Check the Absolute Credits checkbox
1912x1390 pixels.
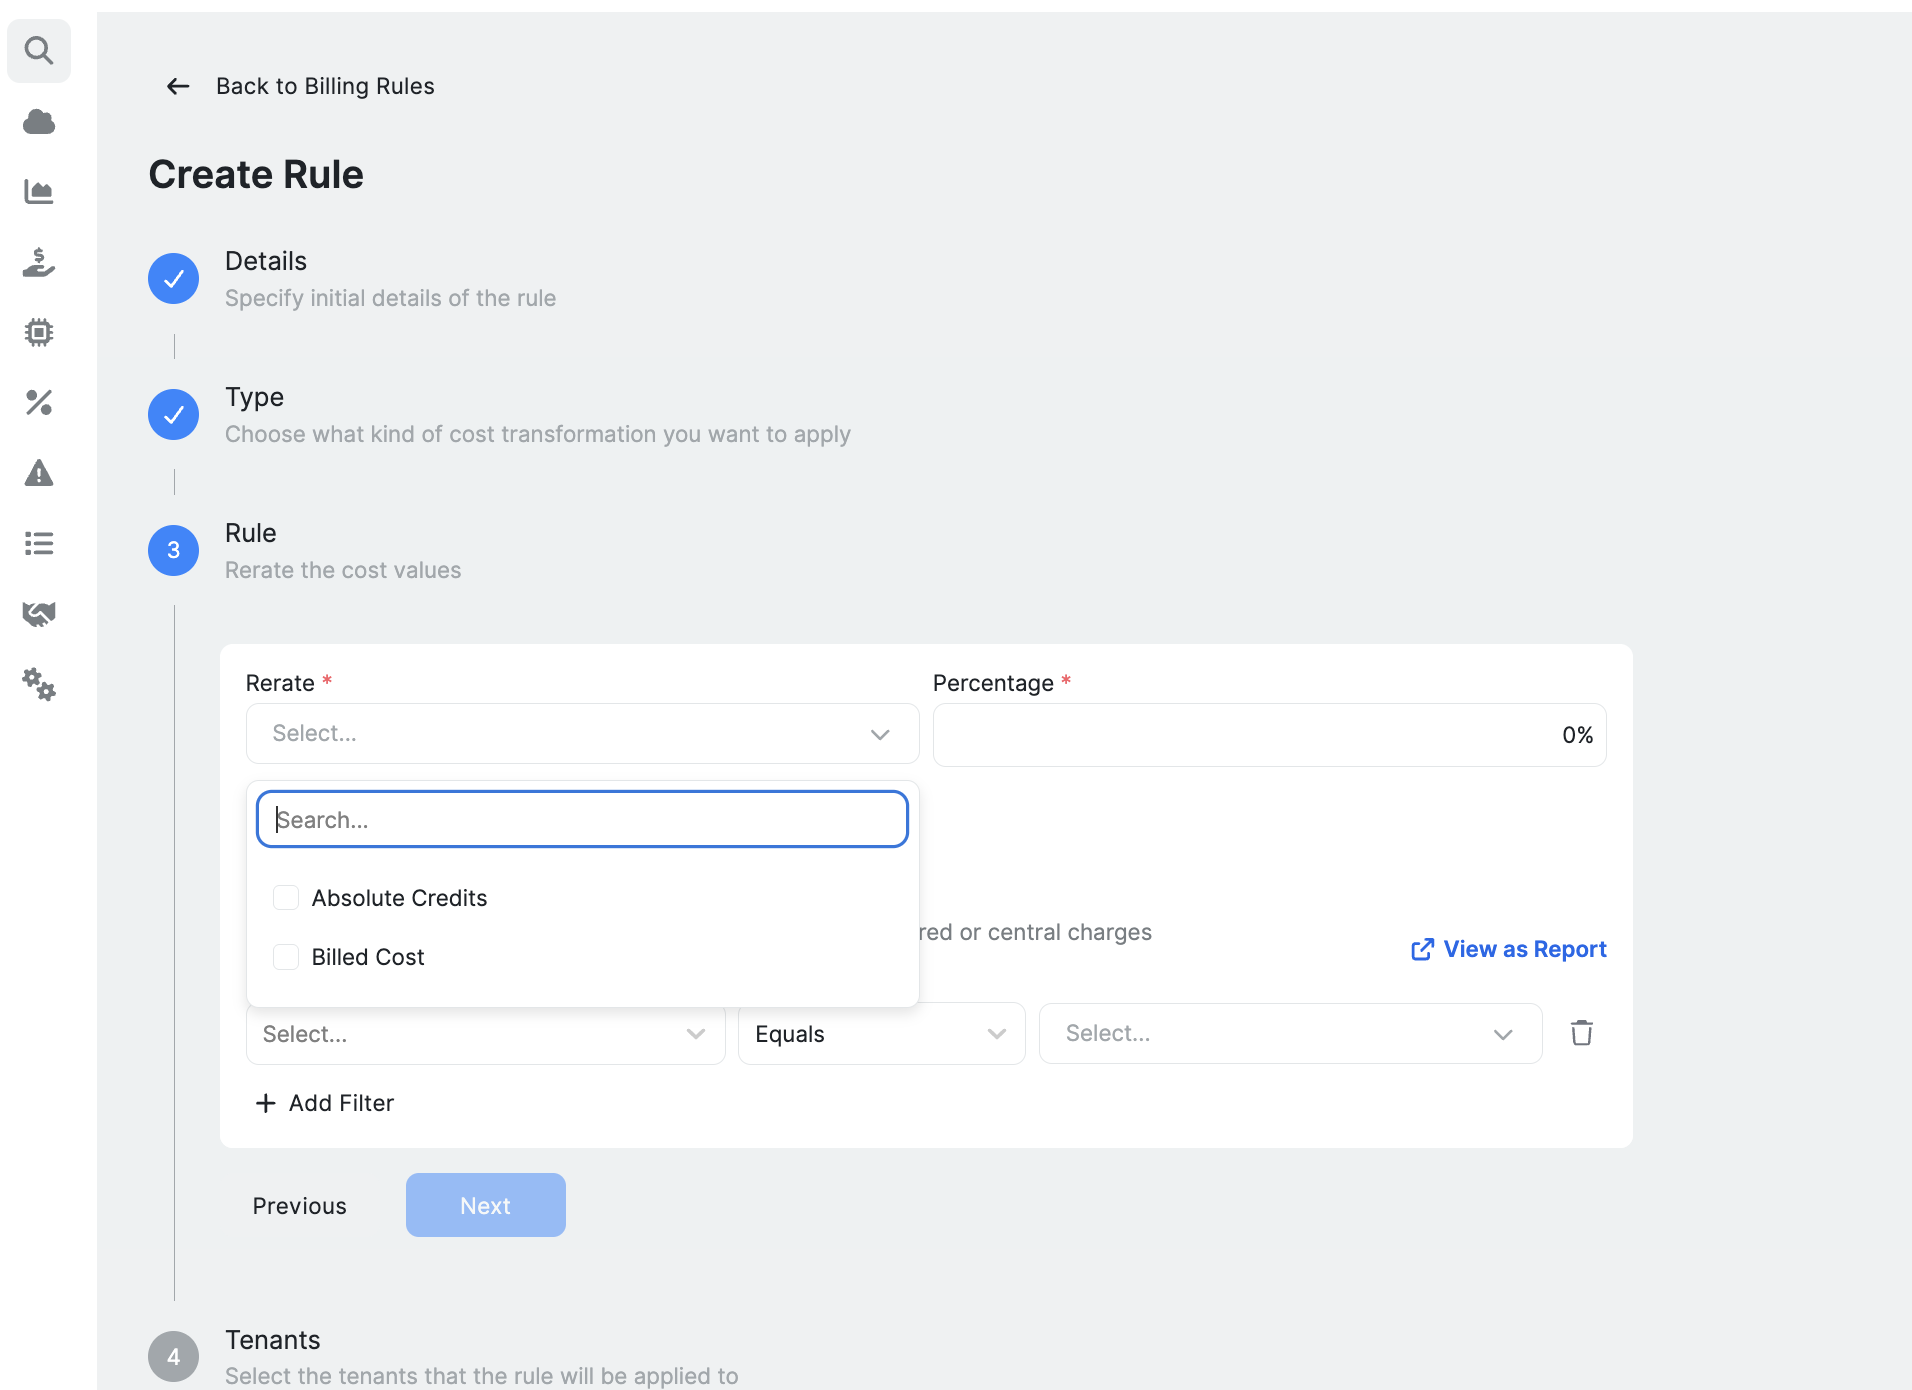286,898
